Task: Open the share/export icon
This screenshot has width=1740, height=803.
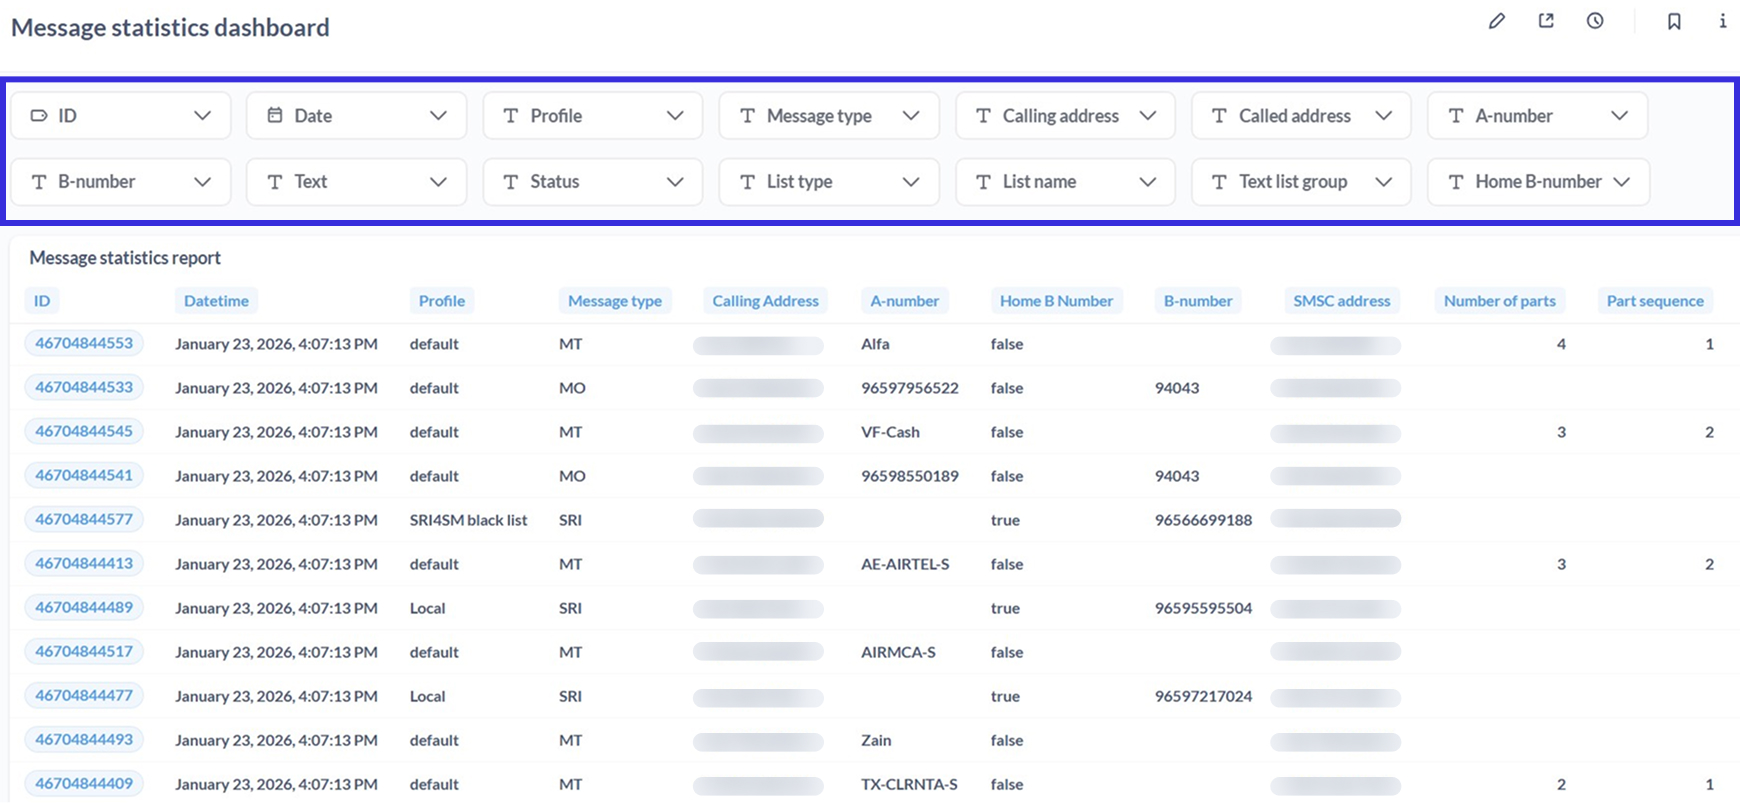Action: coord(1546,21)
